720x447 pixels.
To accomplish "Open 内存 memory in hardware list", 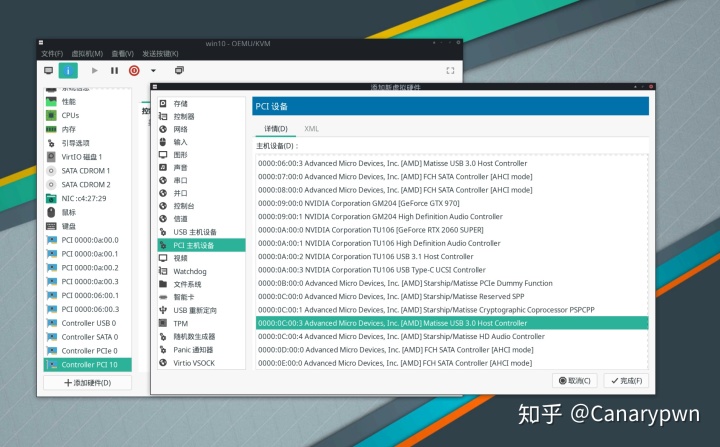I will click(x=87, y=129).
